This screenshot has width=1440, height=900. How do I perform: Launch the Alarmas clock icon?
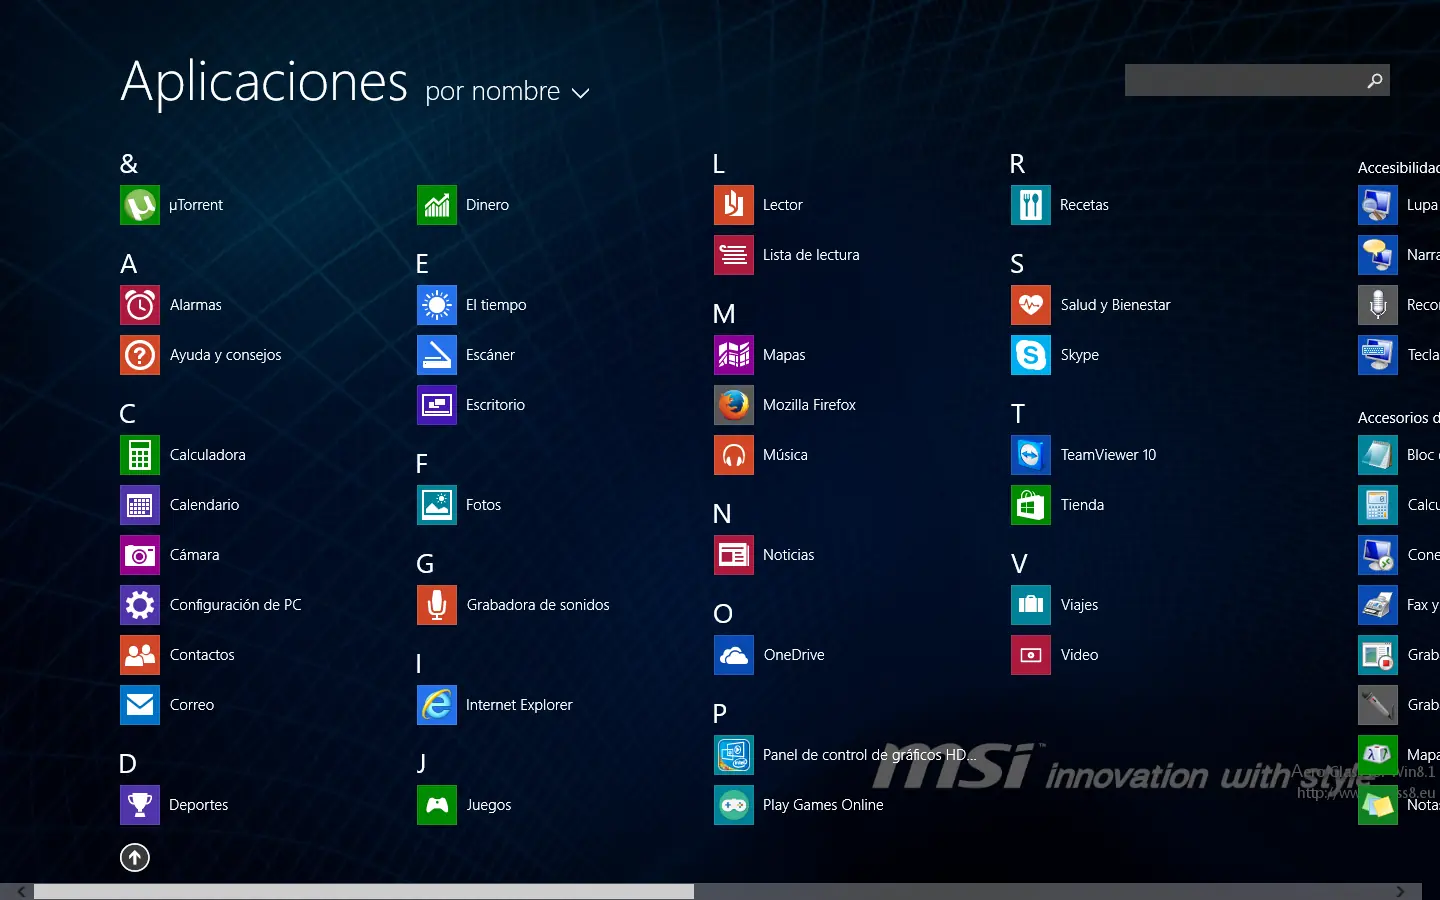(140, 305)
